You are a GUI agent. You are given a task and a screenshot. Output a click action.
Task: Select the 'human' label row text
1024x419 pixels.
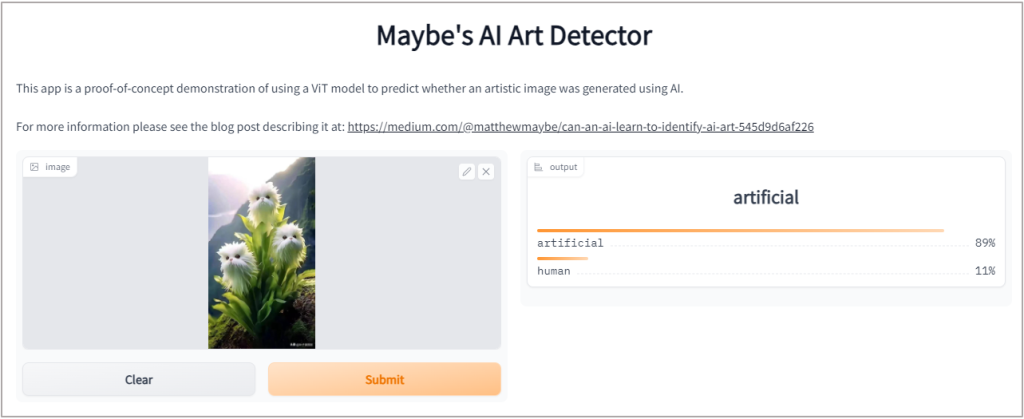tap(554, 271)
